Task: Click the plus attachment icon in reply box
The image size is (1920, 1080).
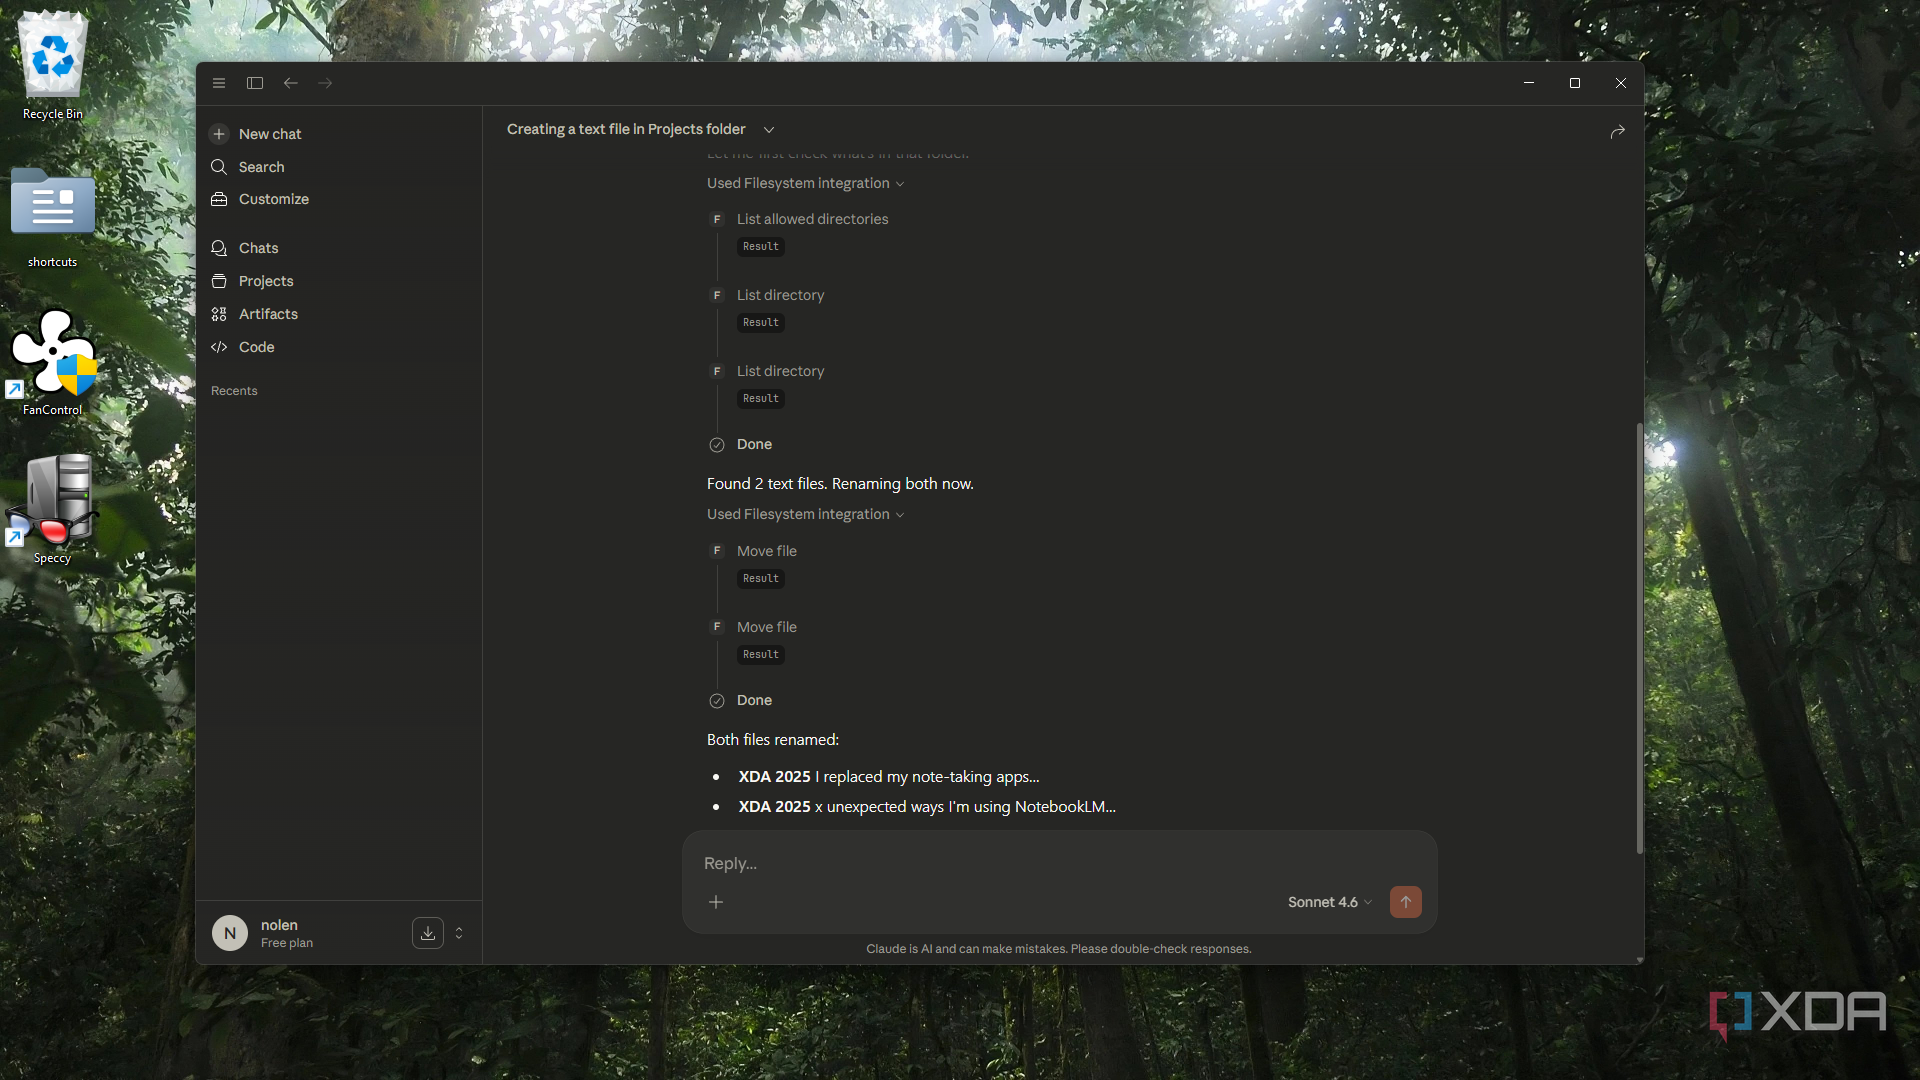Action: (x=716, y=902)
